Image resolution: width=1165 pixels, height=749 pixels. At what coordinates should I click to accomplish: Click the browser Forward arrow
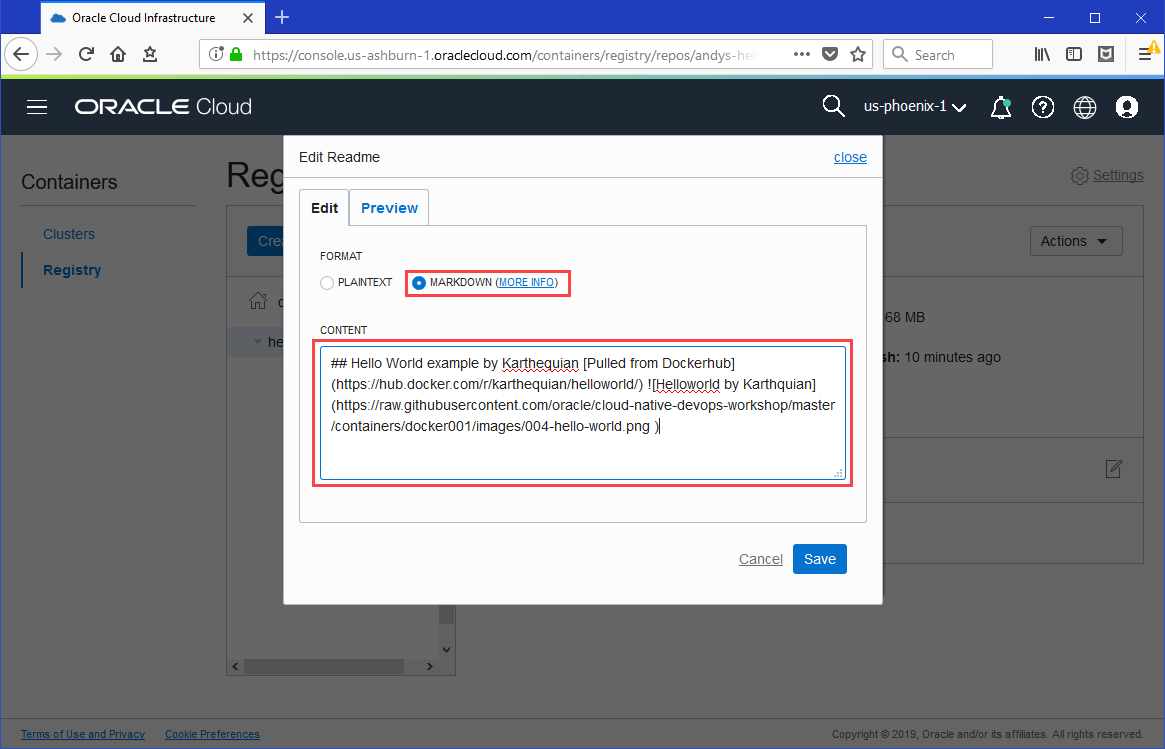[53, 54]
